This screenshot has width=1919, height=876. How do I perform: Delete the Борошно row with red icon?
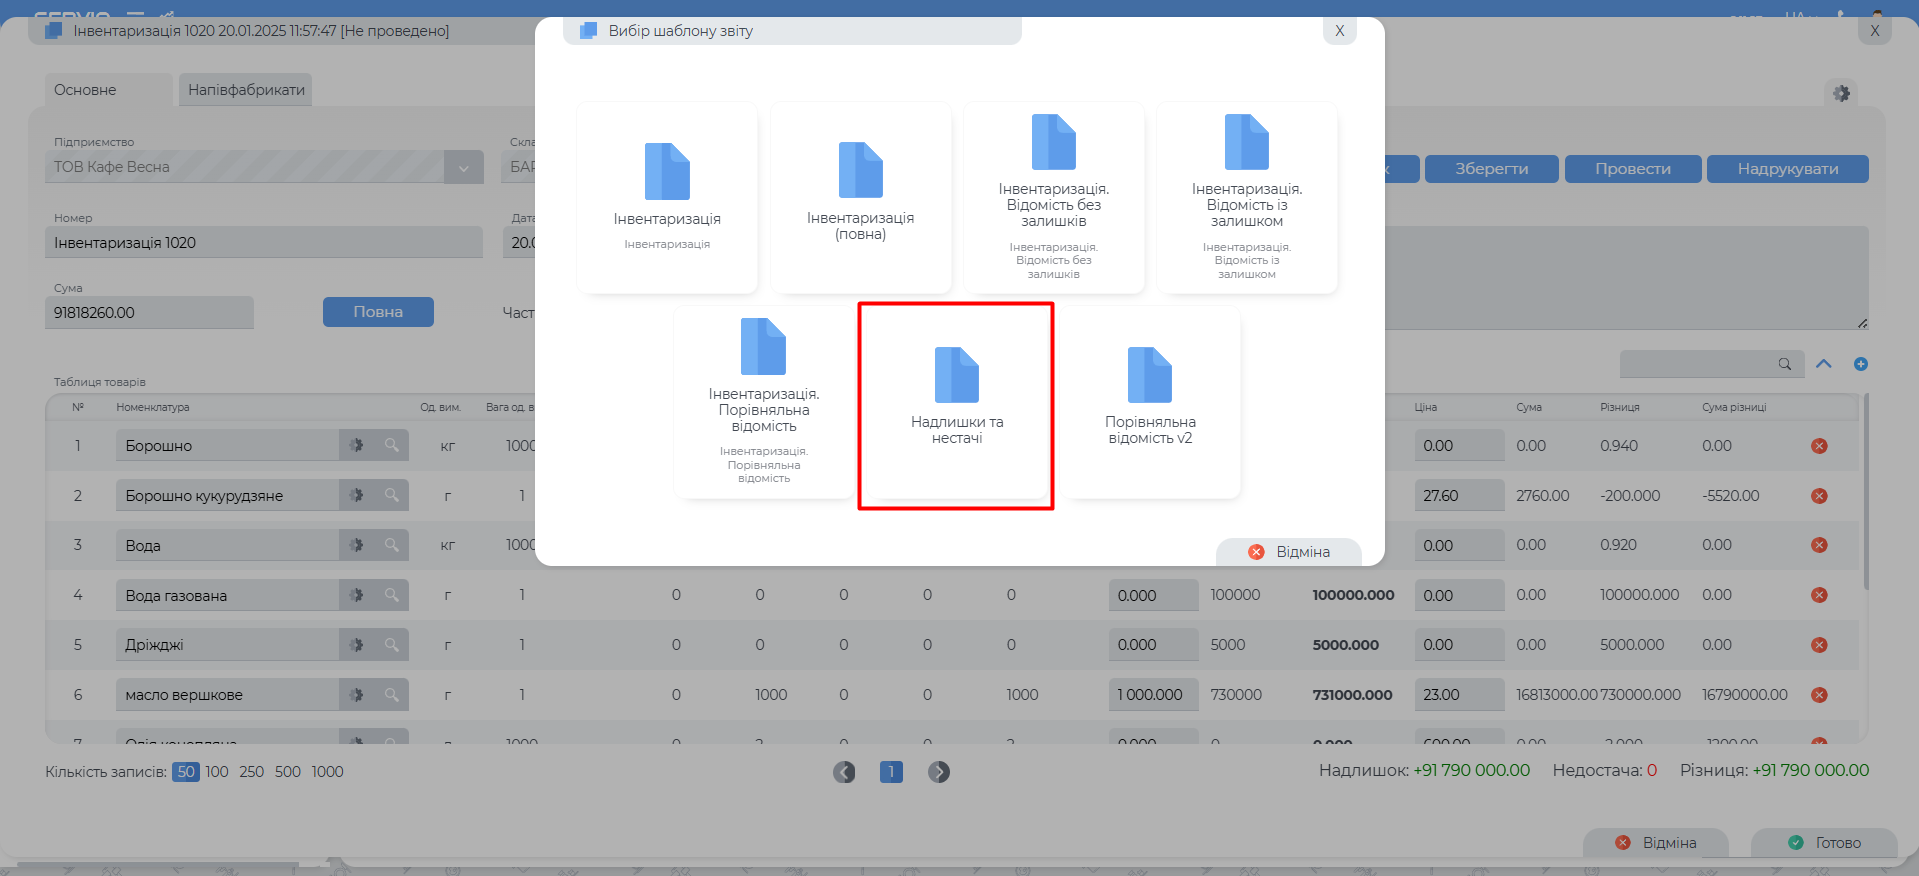[x=1819, y=446]
